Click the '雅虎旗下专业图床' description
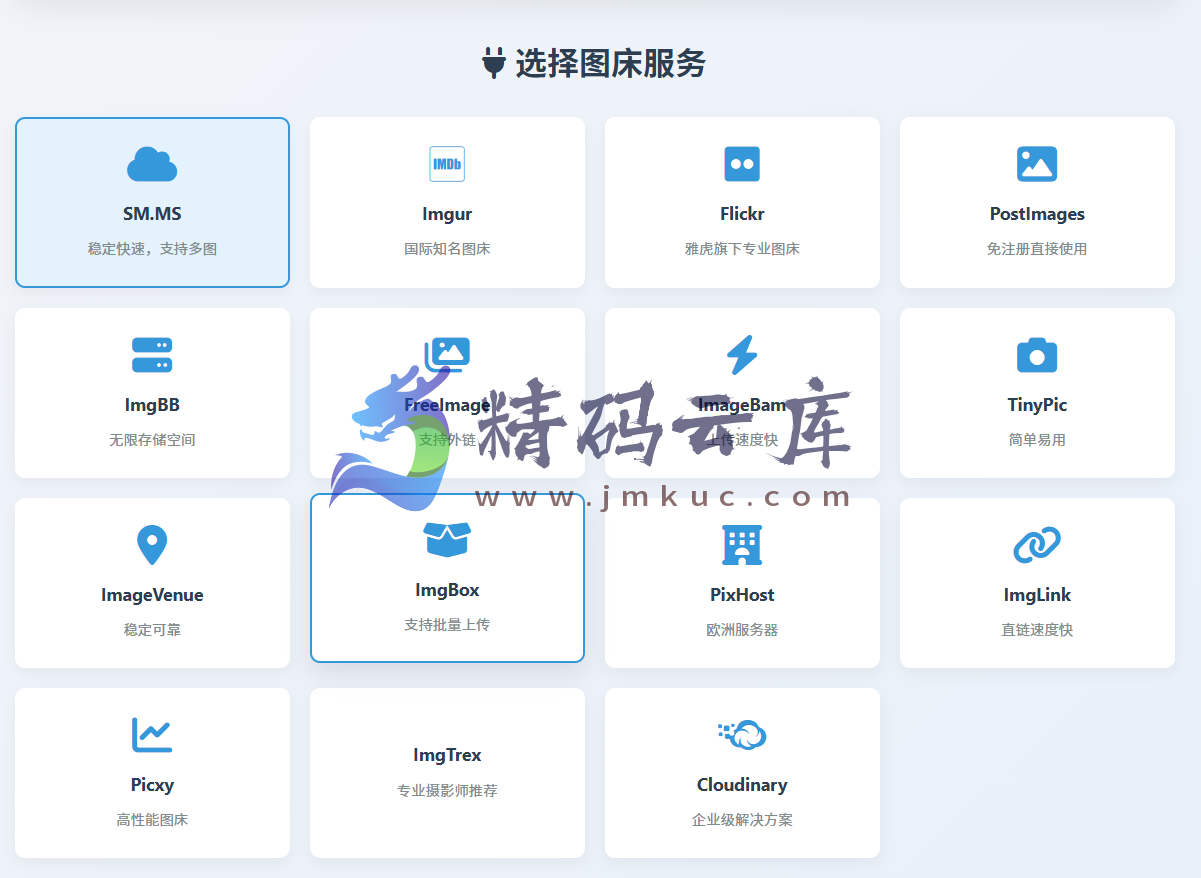This screenshot has height=878, width=1201. [x=742, y=249]
